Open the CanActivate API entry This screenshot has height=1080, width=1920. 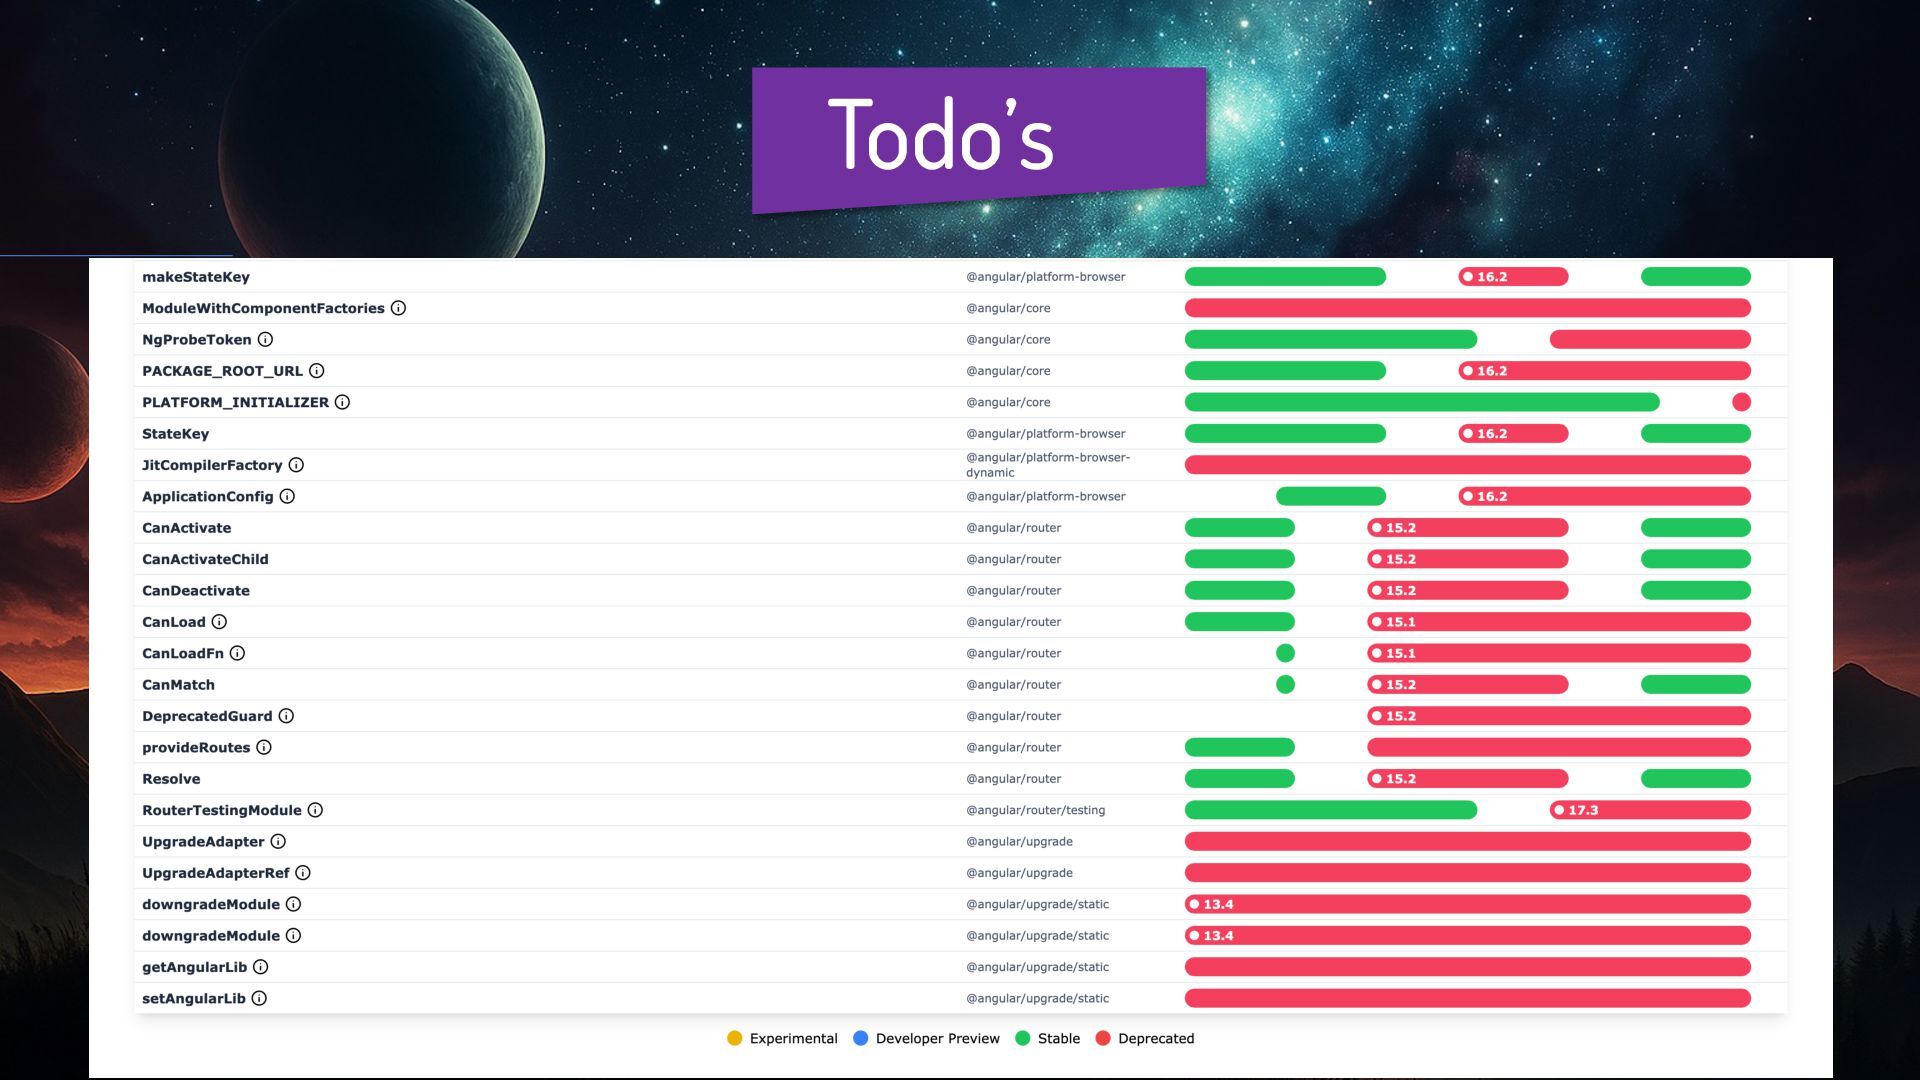186,528
